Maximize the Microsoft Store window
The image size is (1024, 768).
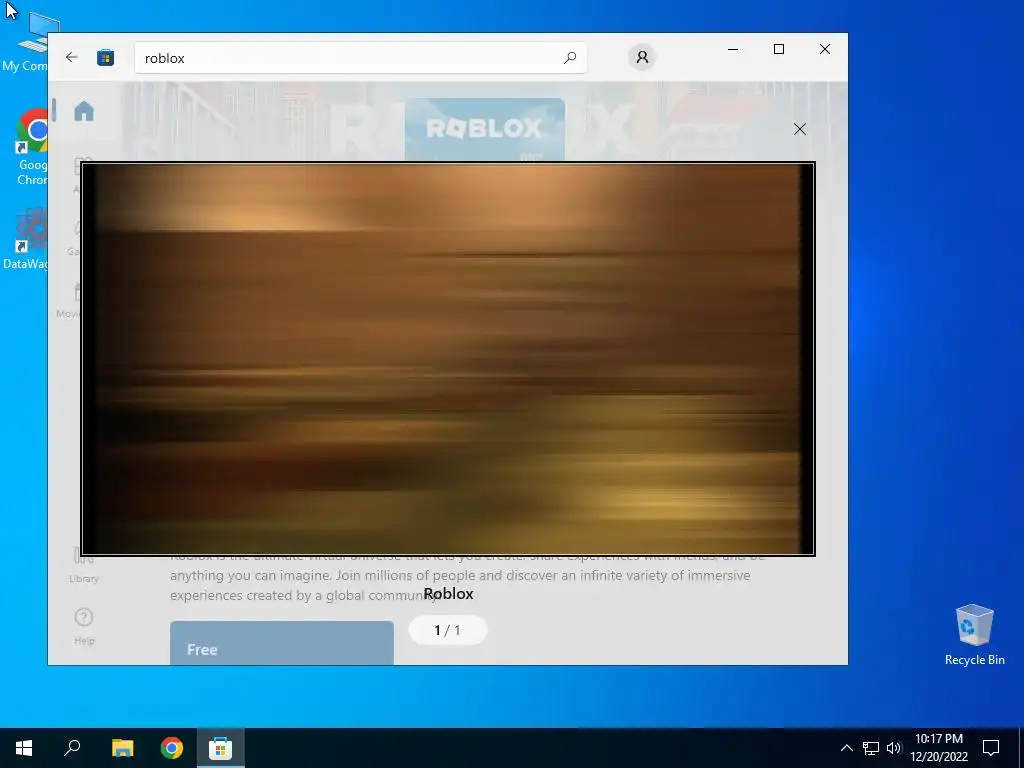[778, 49]
